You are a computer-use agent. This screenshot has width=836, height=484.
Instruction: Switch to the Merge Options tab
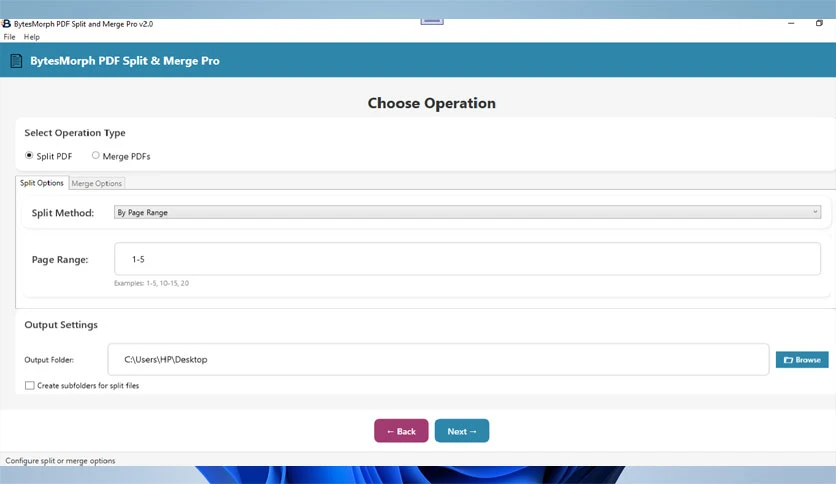[97, 183]
